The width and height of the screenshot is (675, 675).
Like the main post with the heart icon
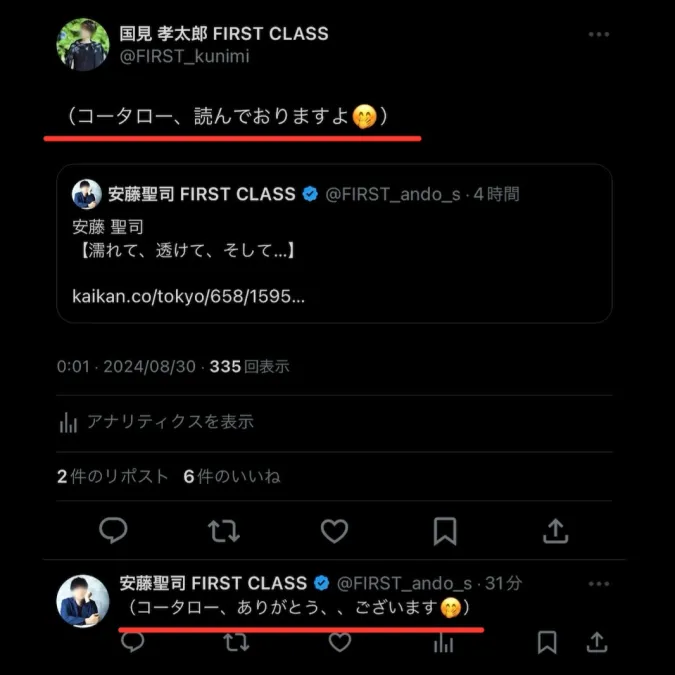(334, 531)
